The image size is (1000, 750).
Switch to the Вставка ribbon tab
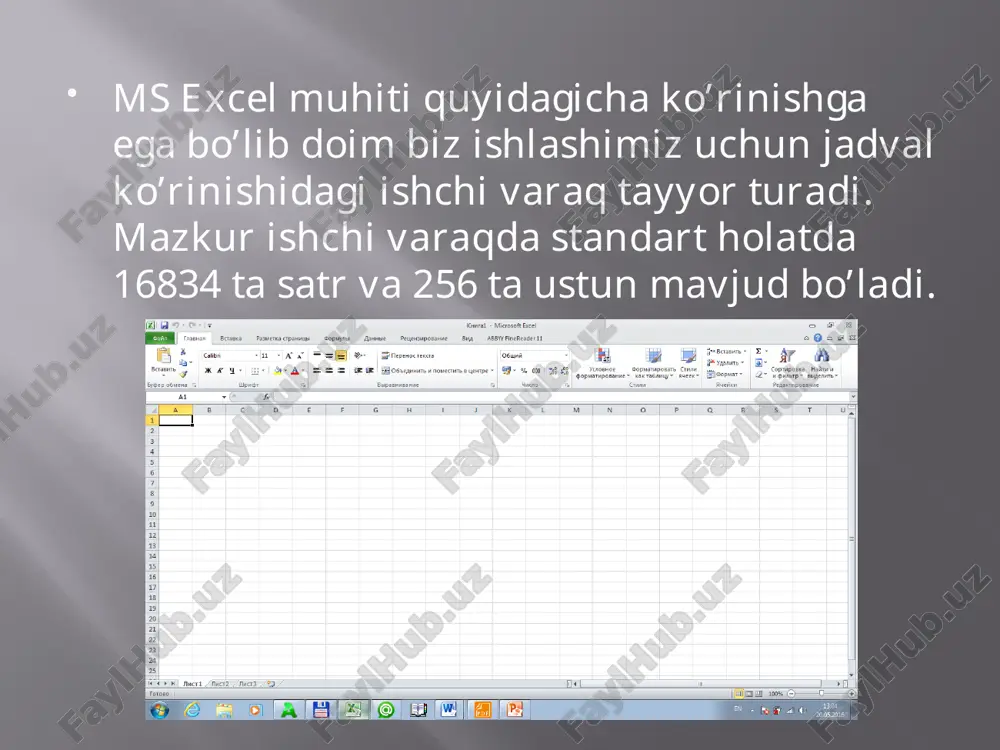tap(231, 339)
